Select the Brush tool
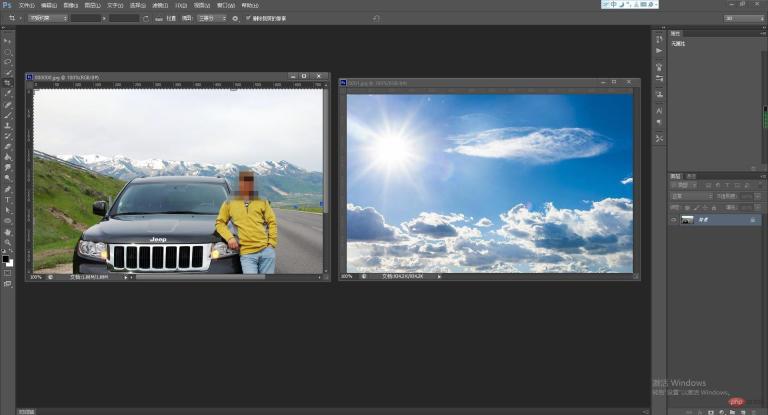768x415 pixels. coord(7,115)
